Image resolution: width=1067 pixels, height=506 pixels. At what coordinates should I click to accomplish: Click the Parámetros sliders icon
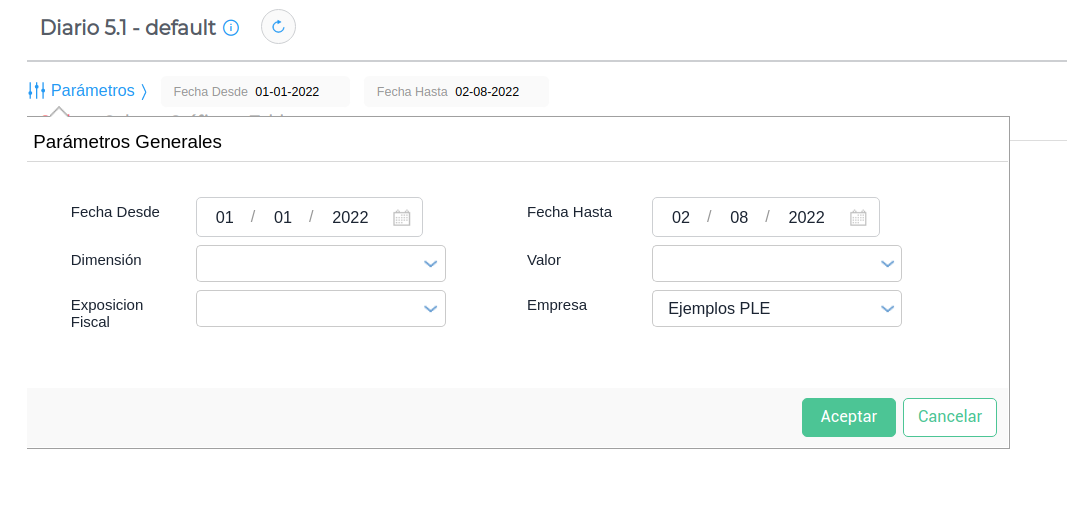[x=37, y=91]
